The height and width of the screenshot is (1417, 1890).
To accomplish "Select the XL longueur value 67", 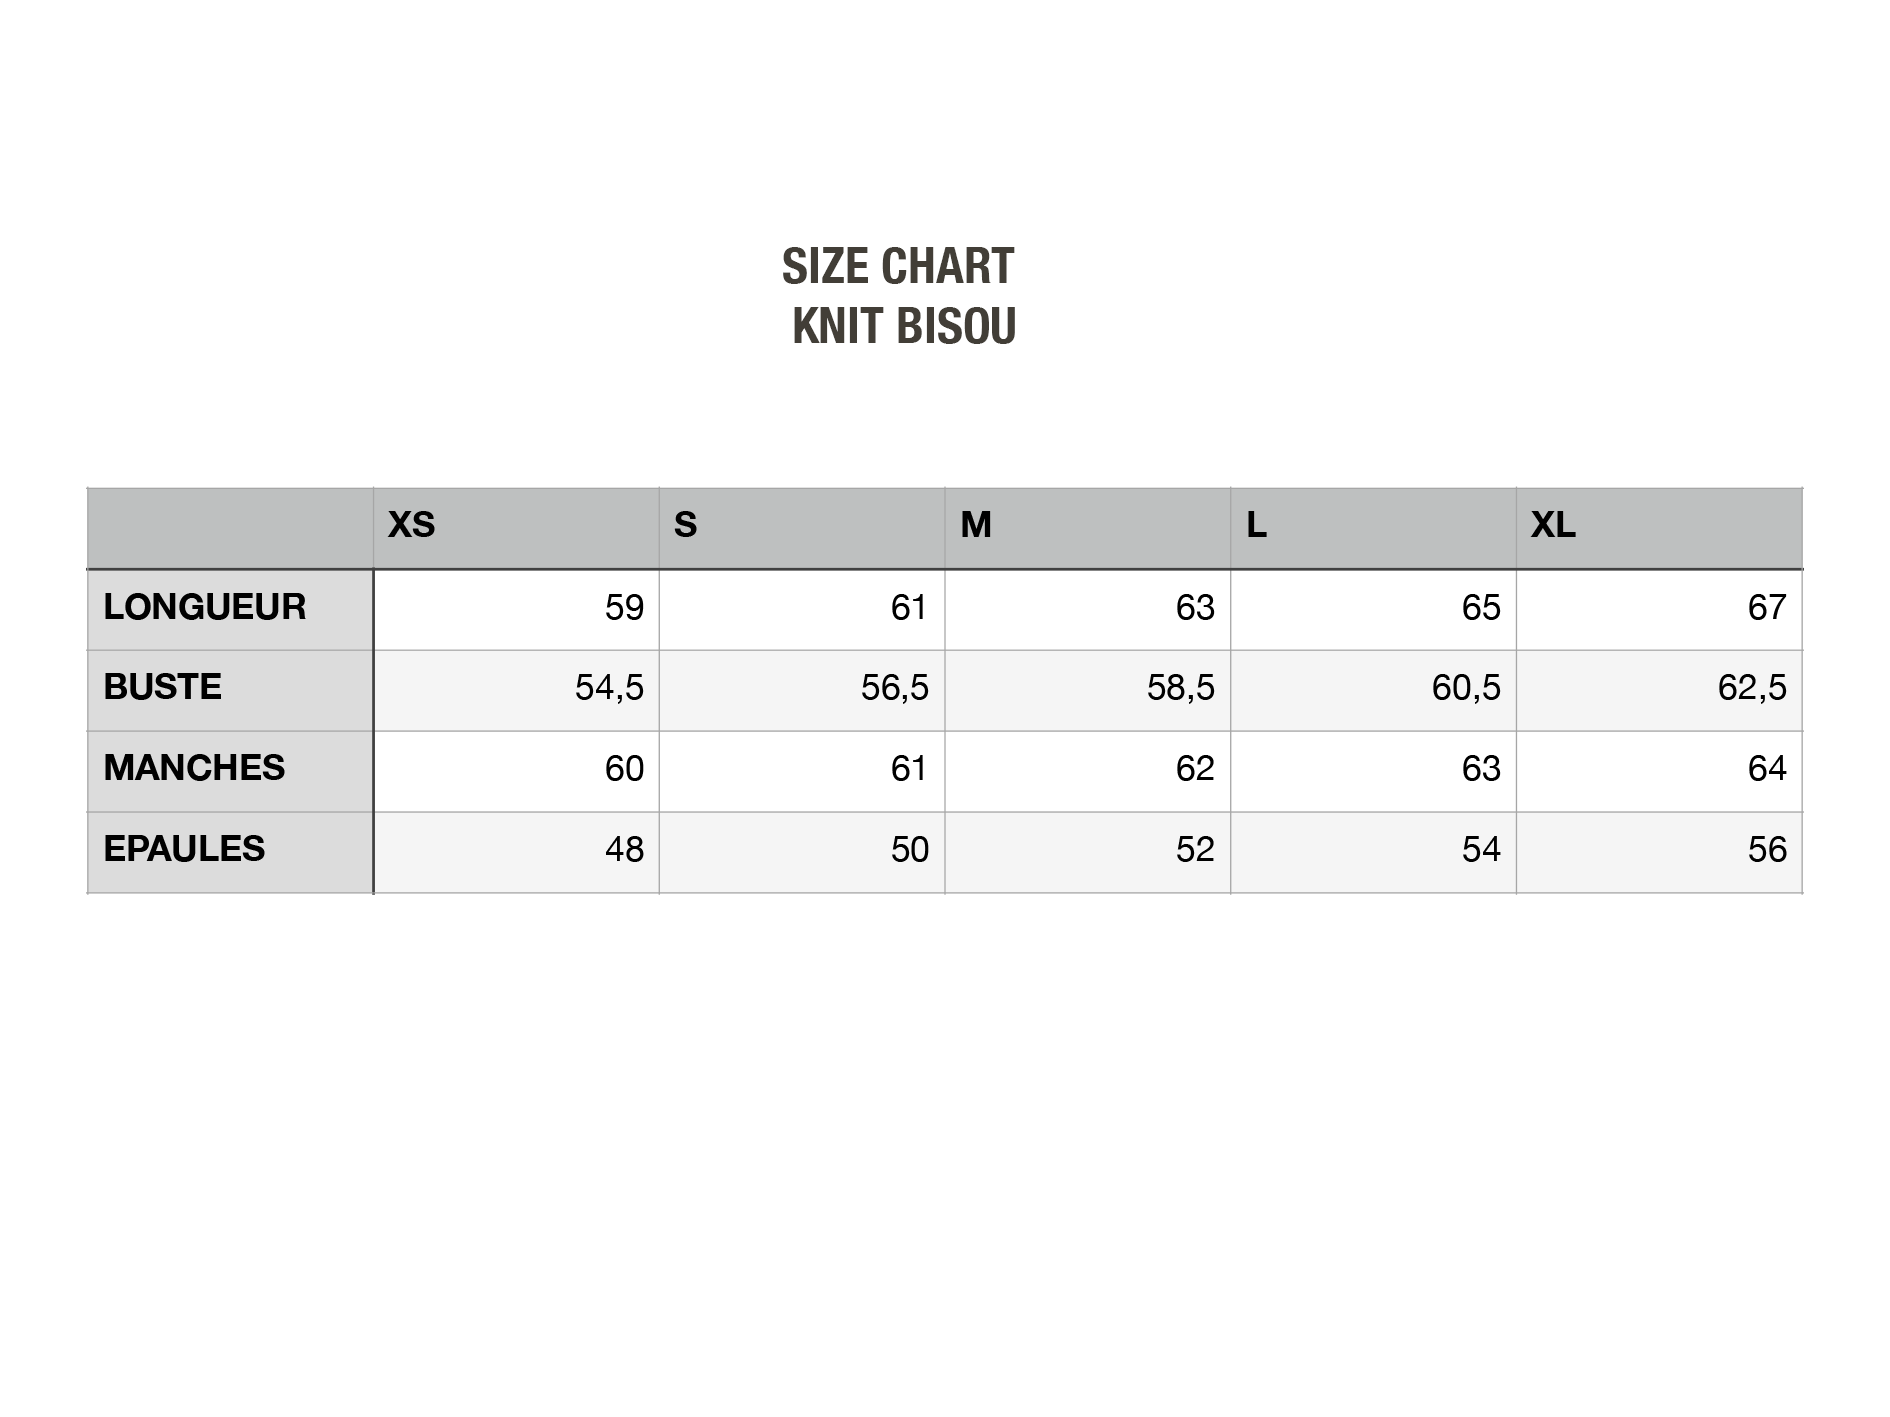I will coord(1767,608).
